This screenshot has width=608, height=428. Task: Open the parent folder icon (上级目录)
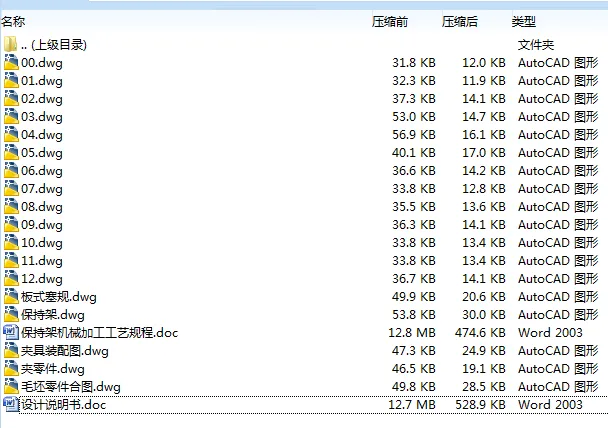[x=11, y=44]
